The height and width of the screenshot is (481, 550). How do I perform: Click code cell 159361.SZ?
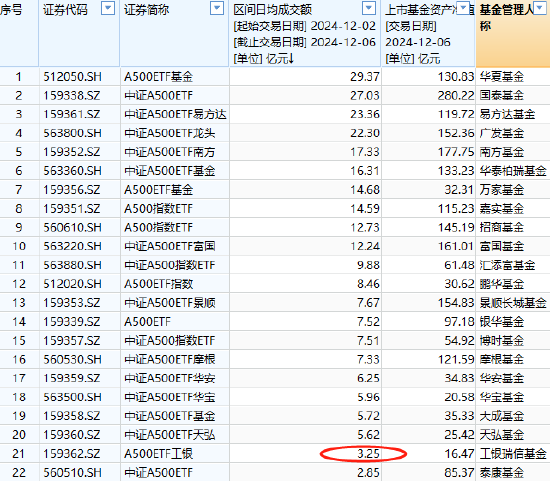click(x=72, y=114)
